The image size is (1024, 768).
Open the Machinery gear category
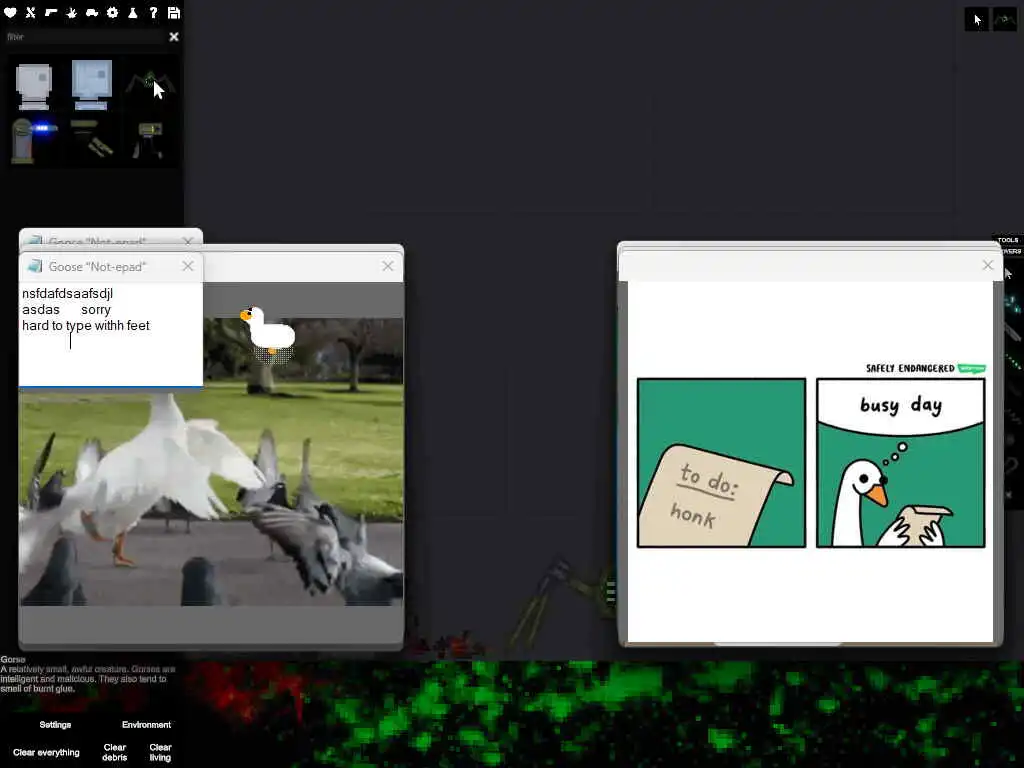pyautogui.click(x=112, y=12)
